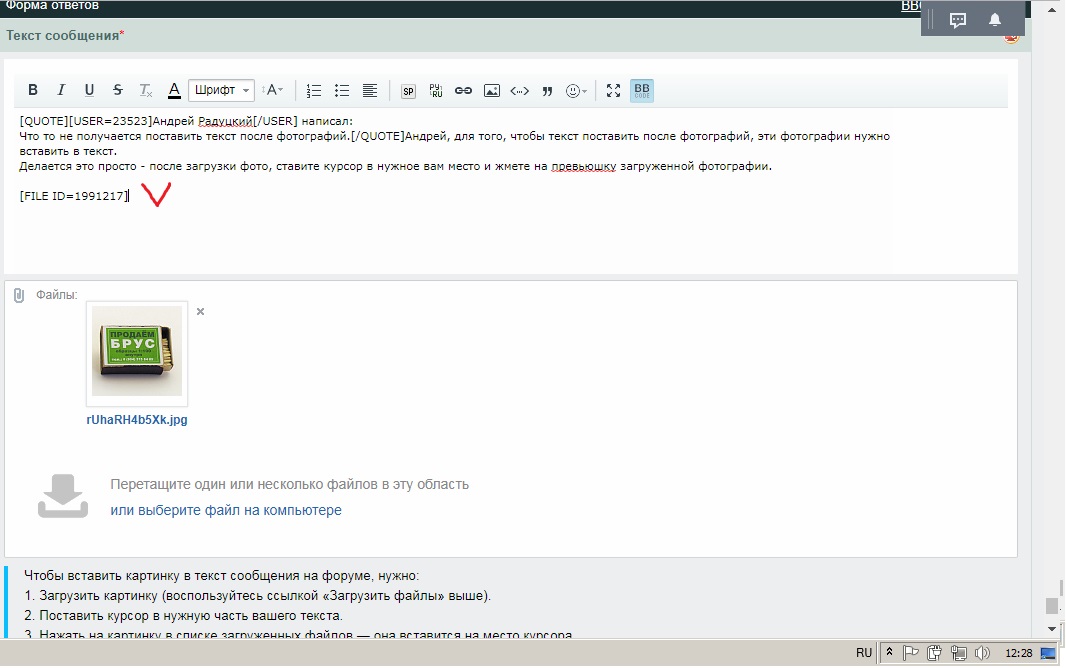The height and width of the screenshot is (668, 1066).
Task: Insert a hyperlink with the link icon
Action: pyautogui.click(x=463, y=90)
